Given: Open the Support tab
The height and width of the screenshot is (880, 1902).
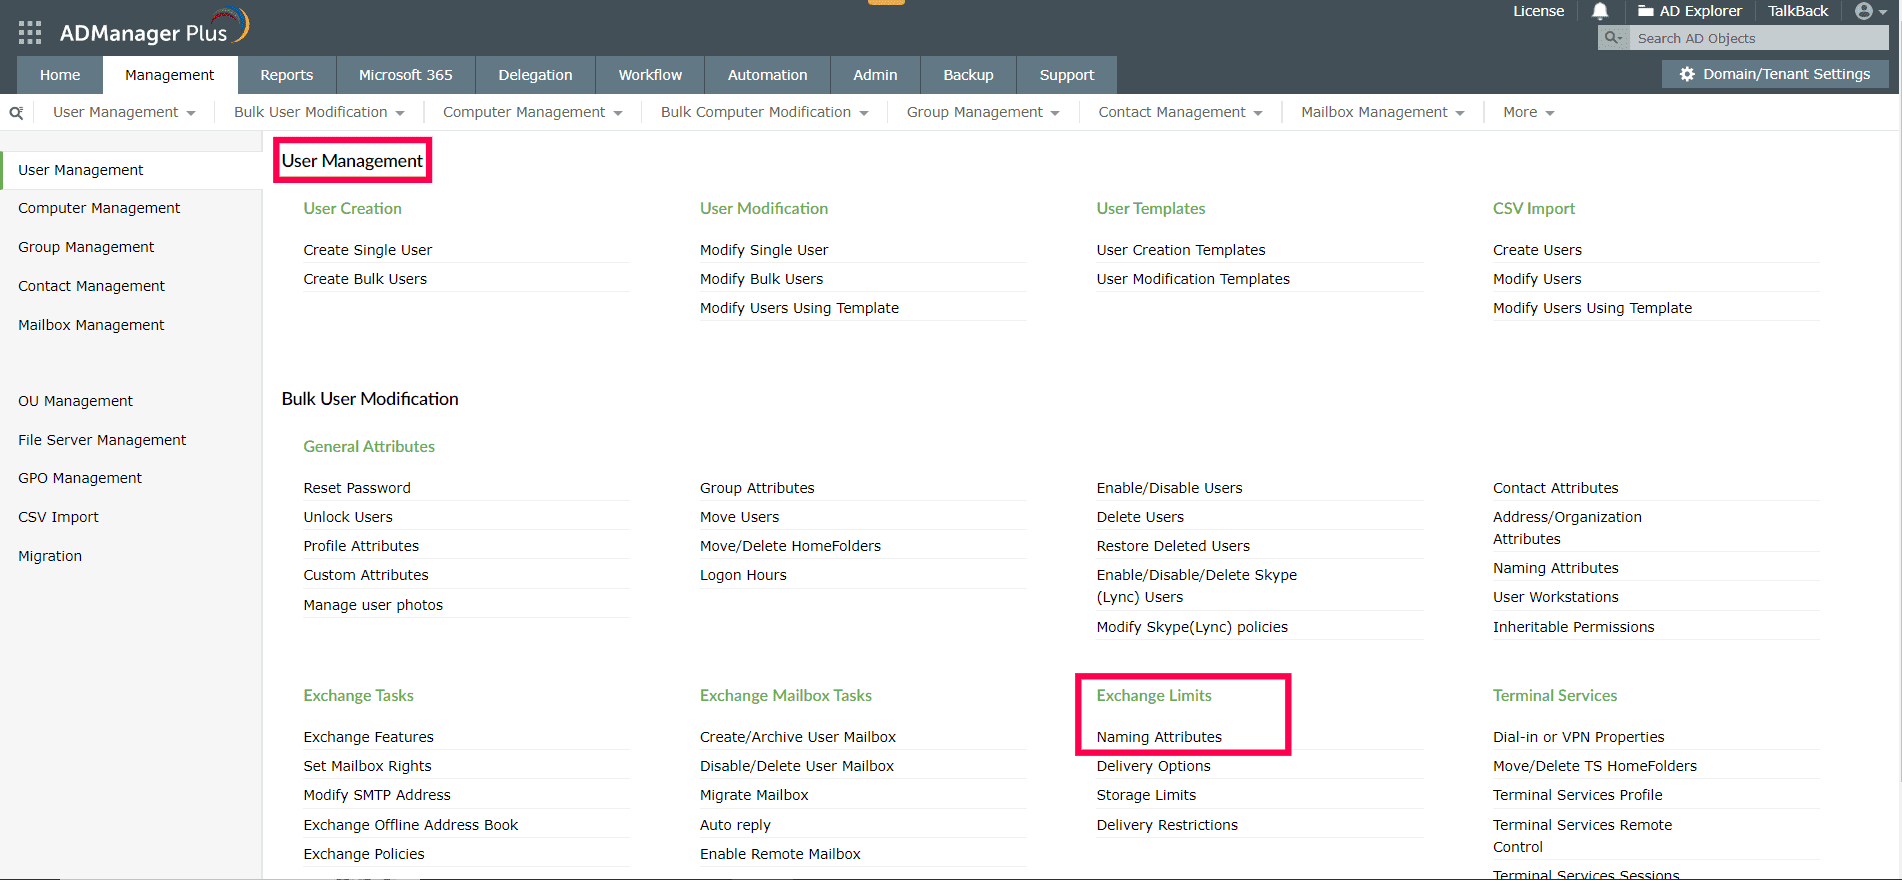Looking at the screenshot, I should (x=1067, y=75).
